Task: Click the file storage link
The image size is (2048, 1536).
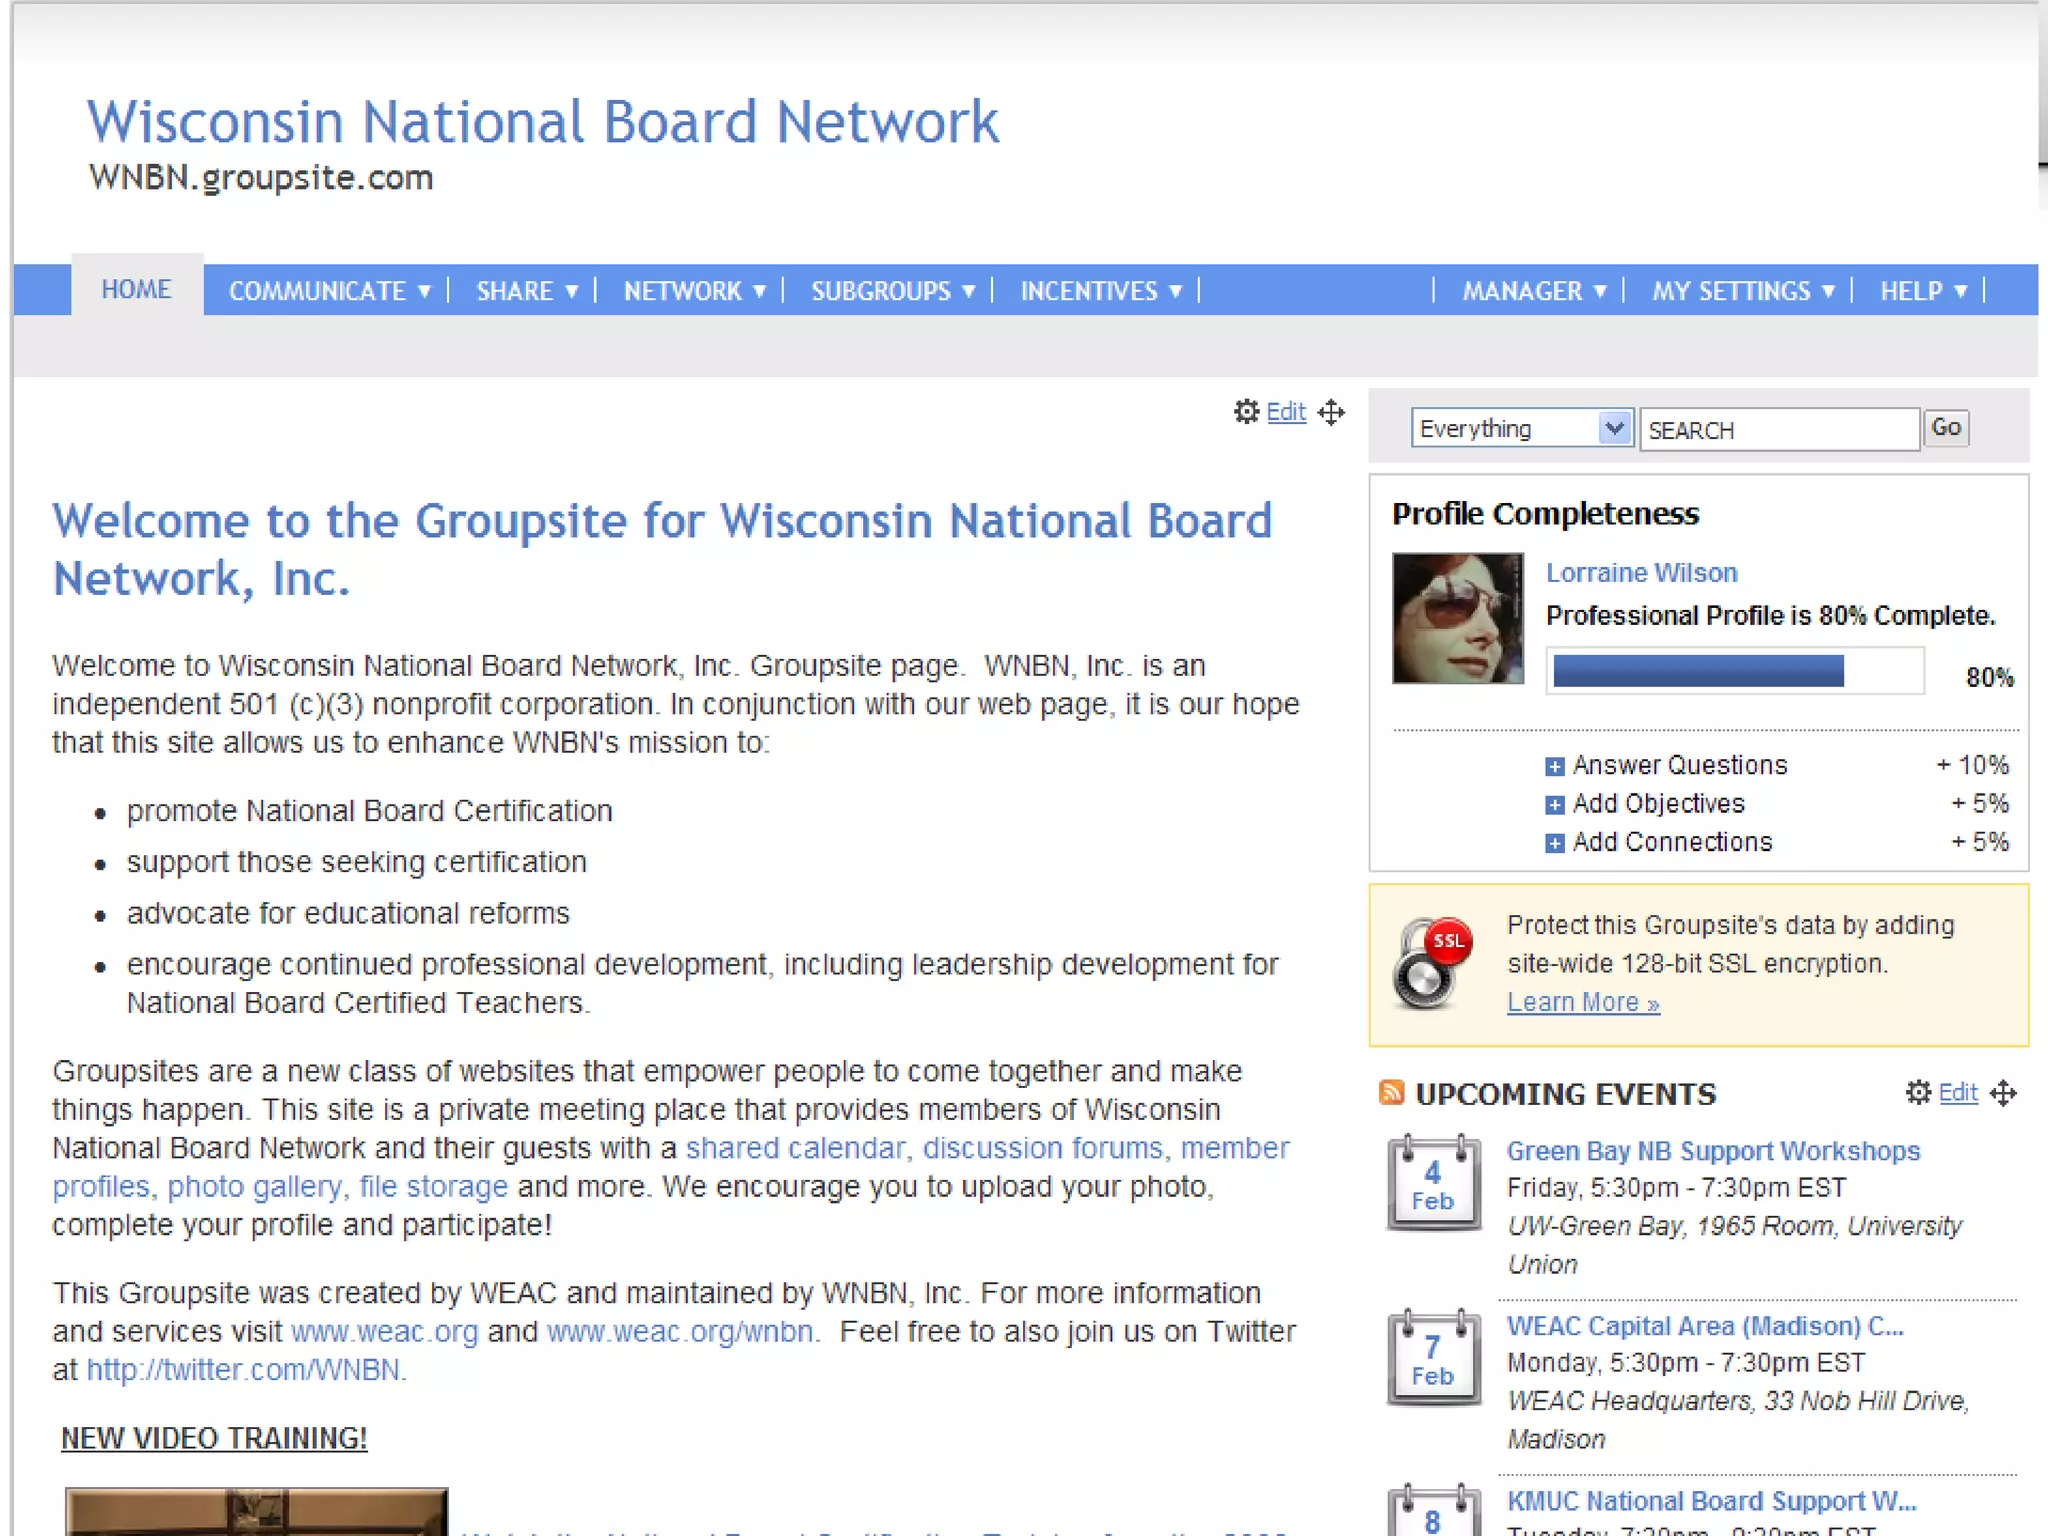Action: [x=433, y=1187]
